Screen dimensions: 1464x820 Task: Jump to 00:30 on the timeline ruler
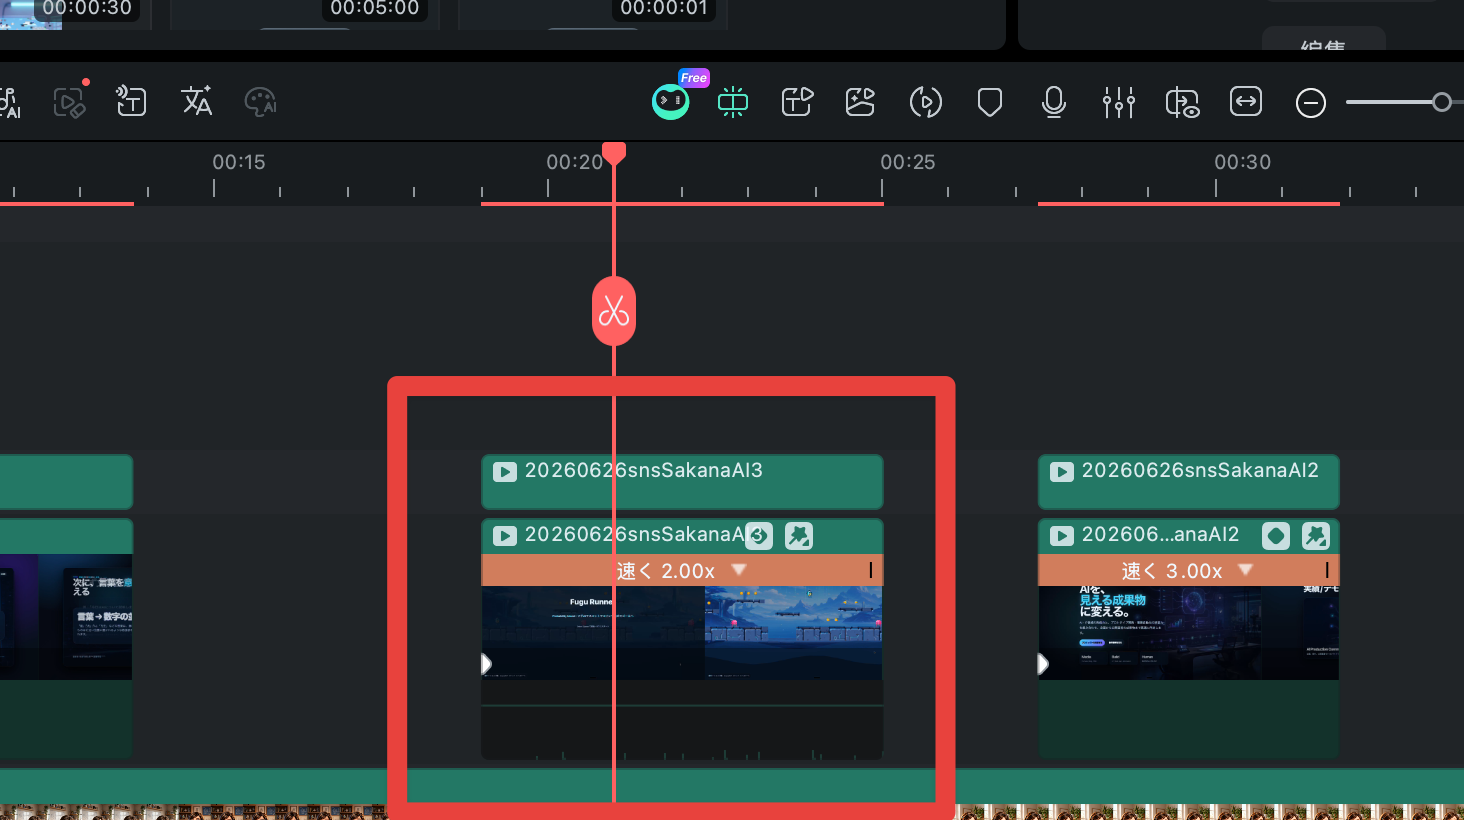click(1243, 162)
